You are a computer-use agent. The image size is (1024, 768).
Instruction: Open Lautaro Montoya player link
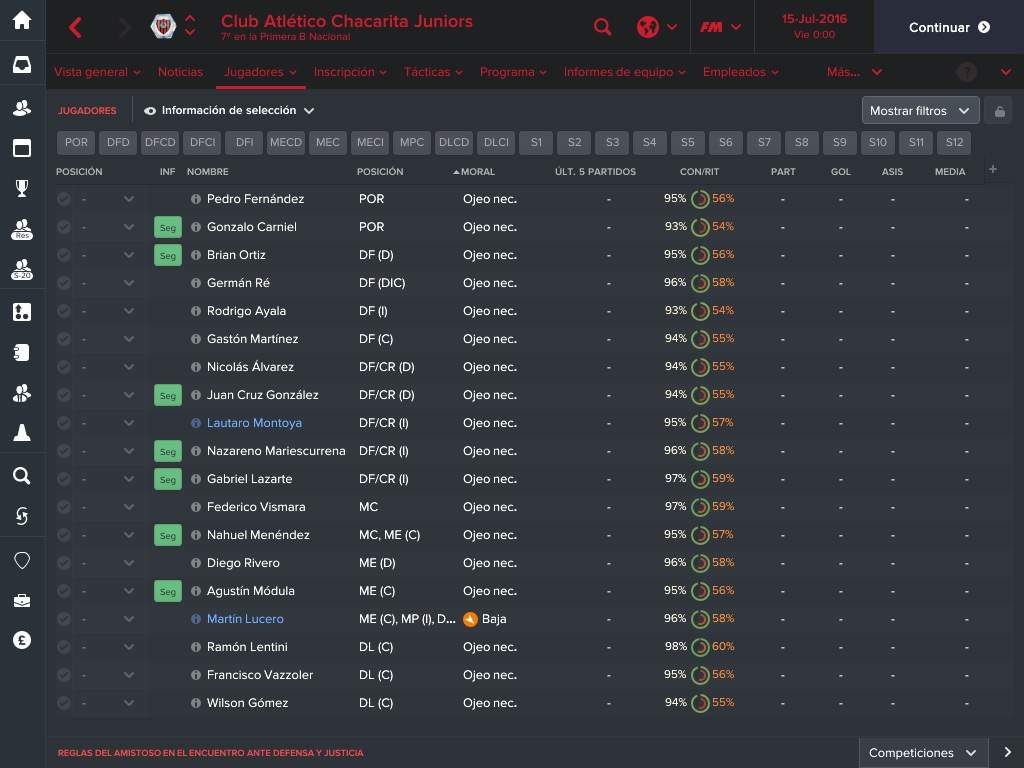point(254,423)
